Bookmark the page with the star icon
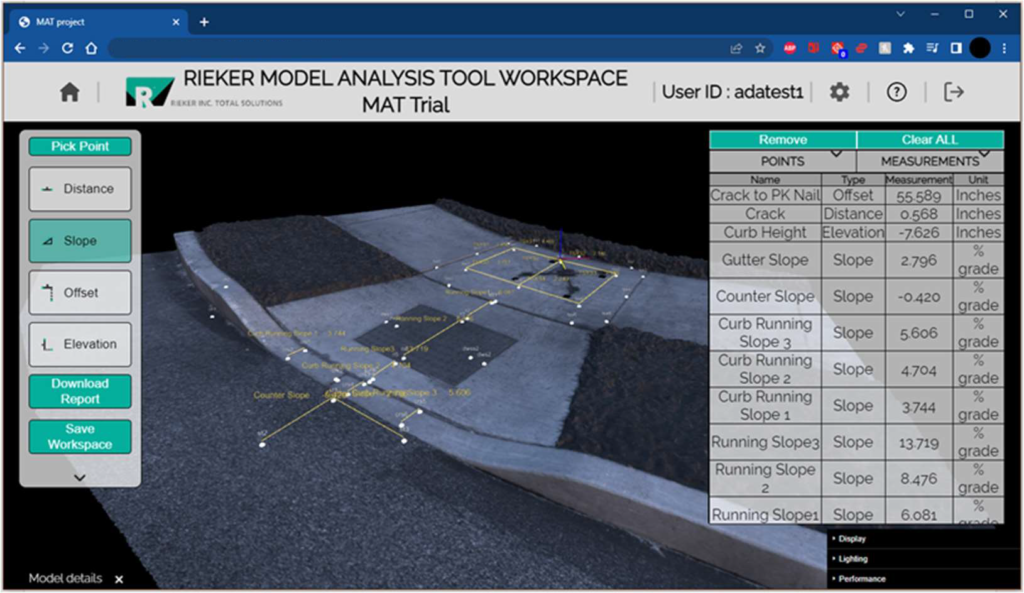This screenshot has height=593, width=1024. pos(760,48)
